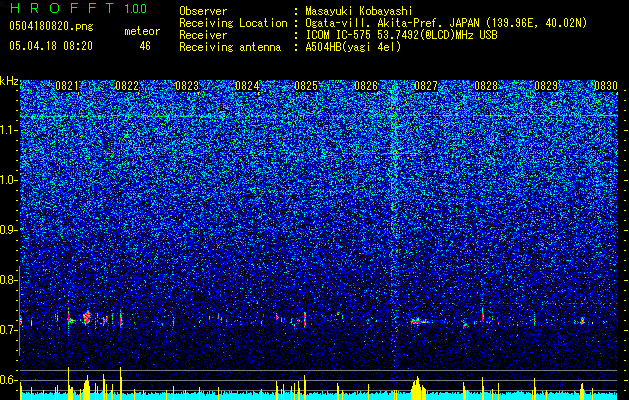Click the date stamp 05.04.18 08:20
Image resolution: width=629 pixels, height=400 pixels.
[x=51, y=46]
